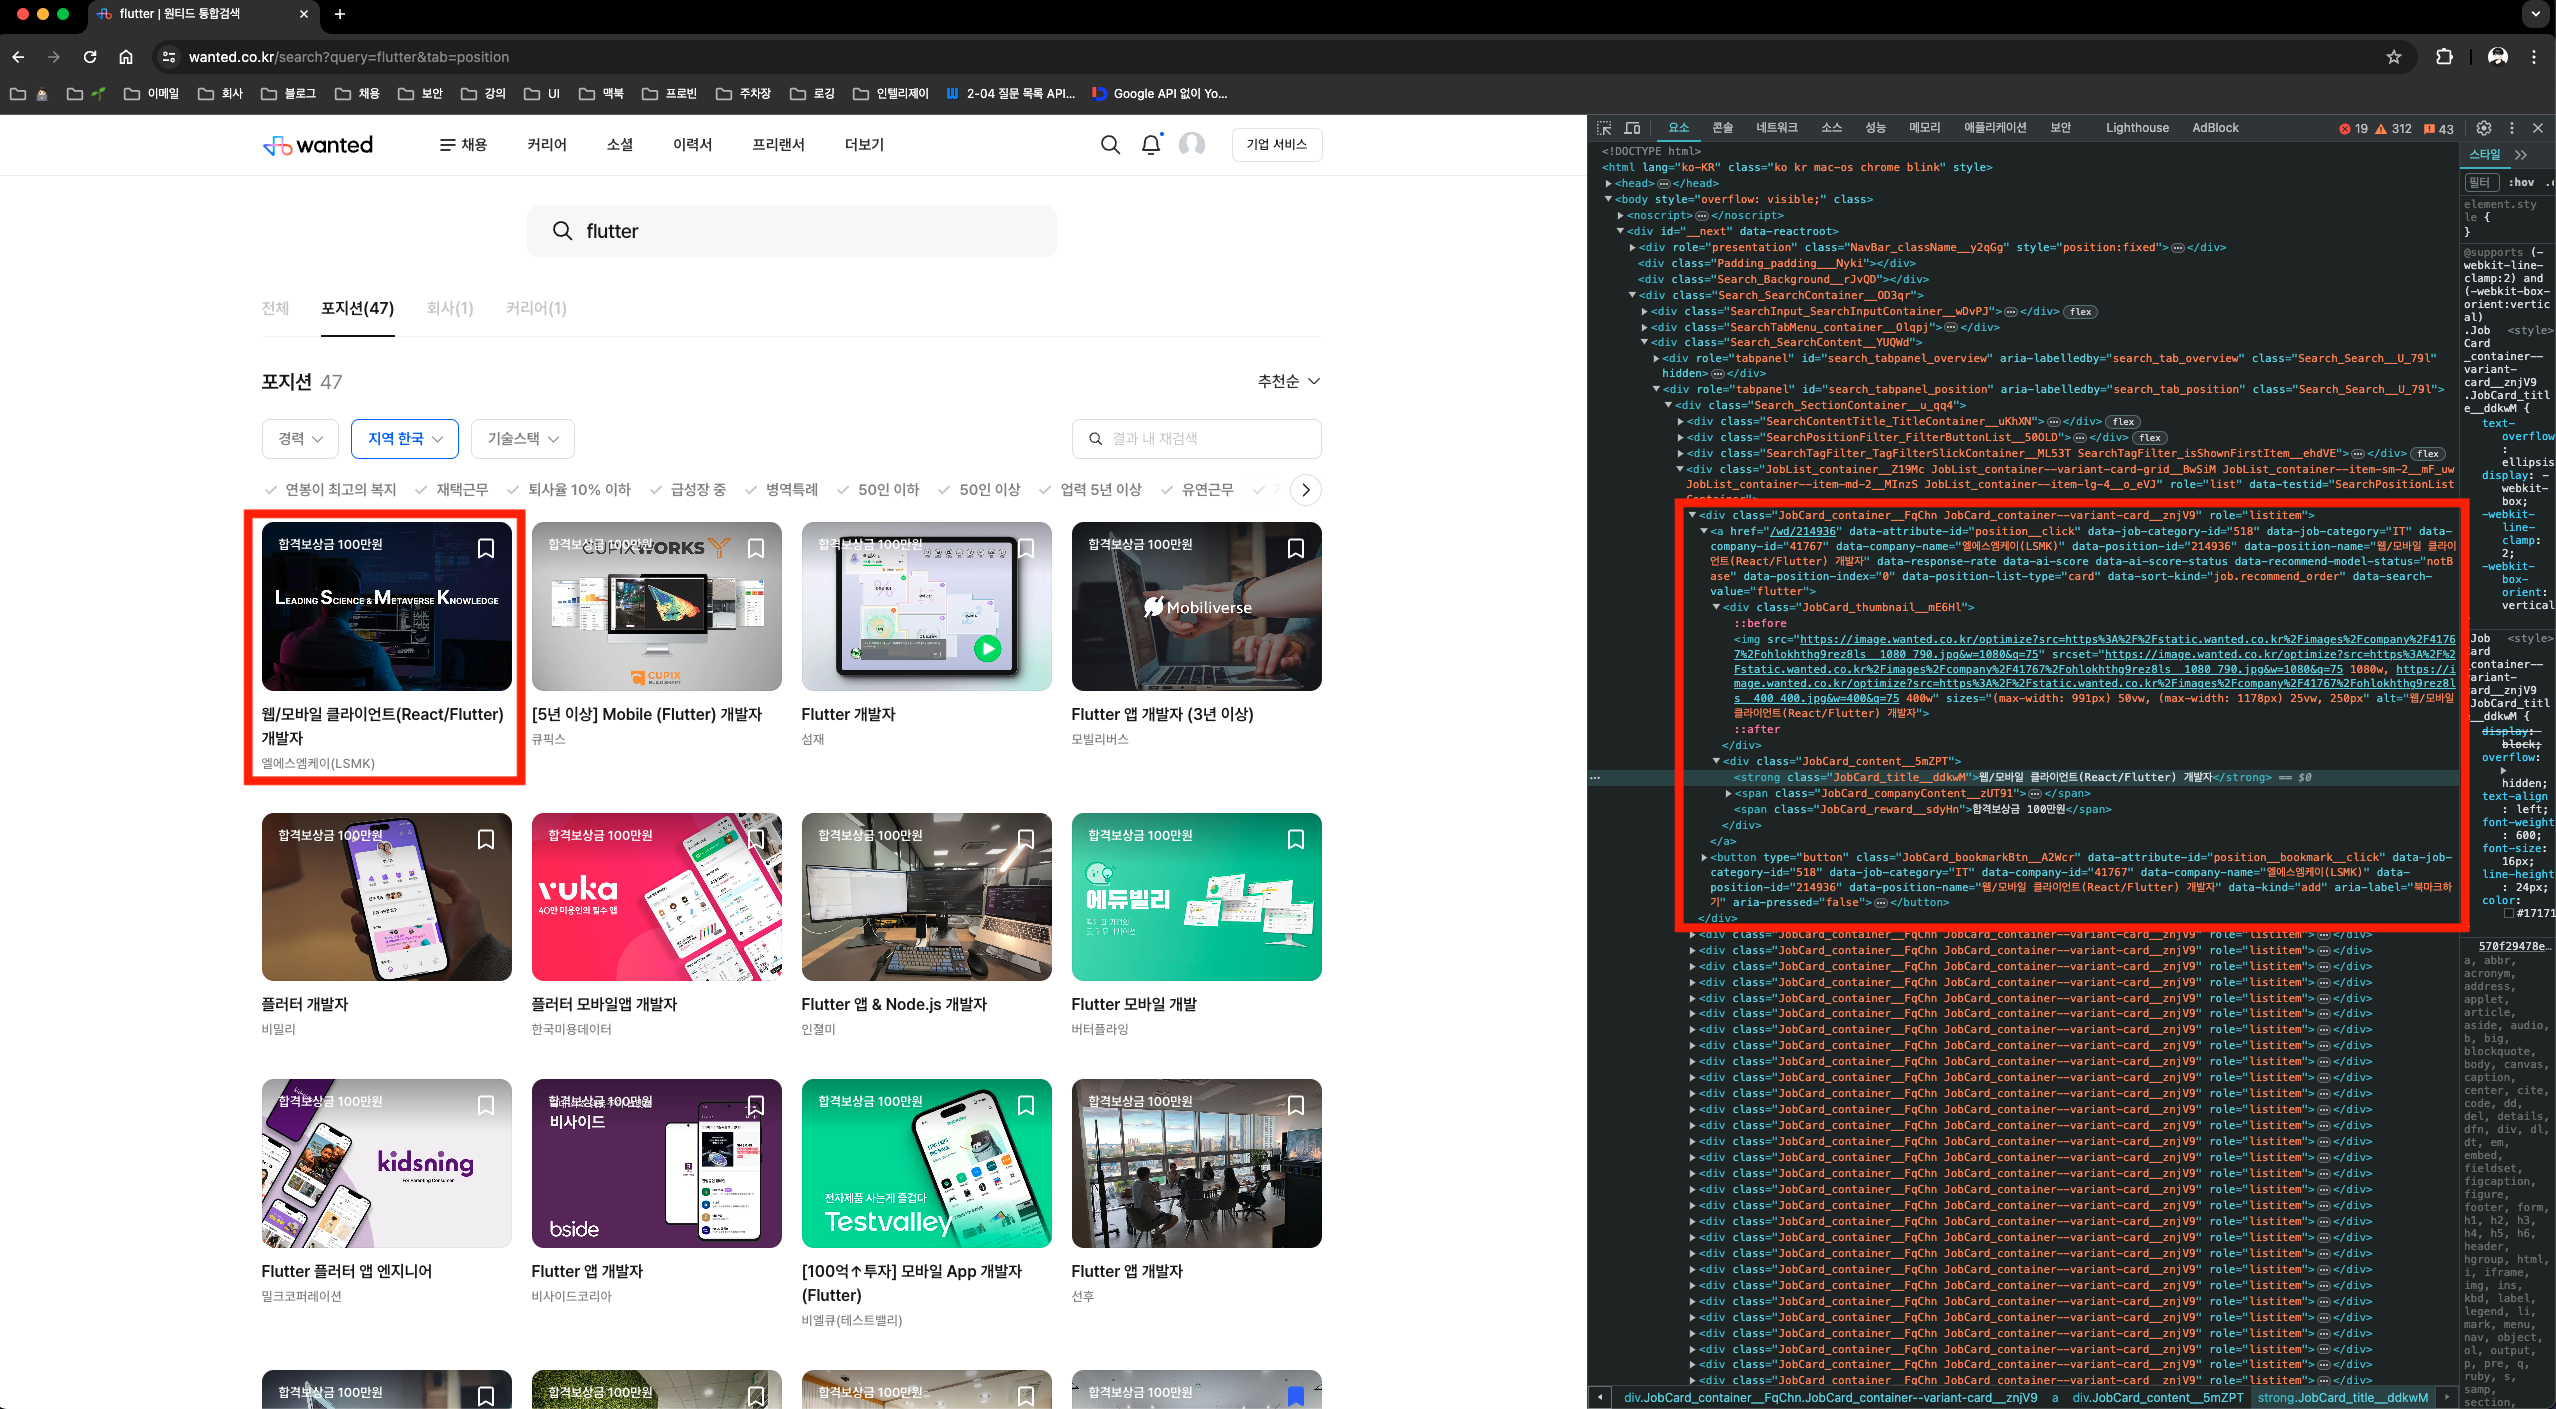The height and width of the screenshot is (1409, 2556).
Task: Open the notifications bell icon
Action: [1151, 145]
